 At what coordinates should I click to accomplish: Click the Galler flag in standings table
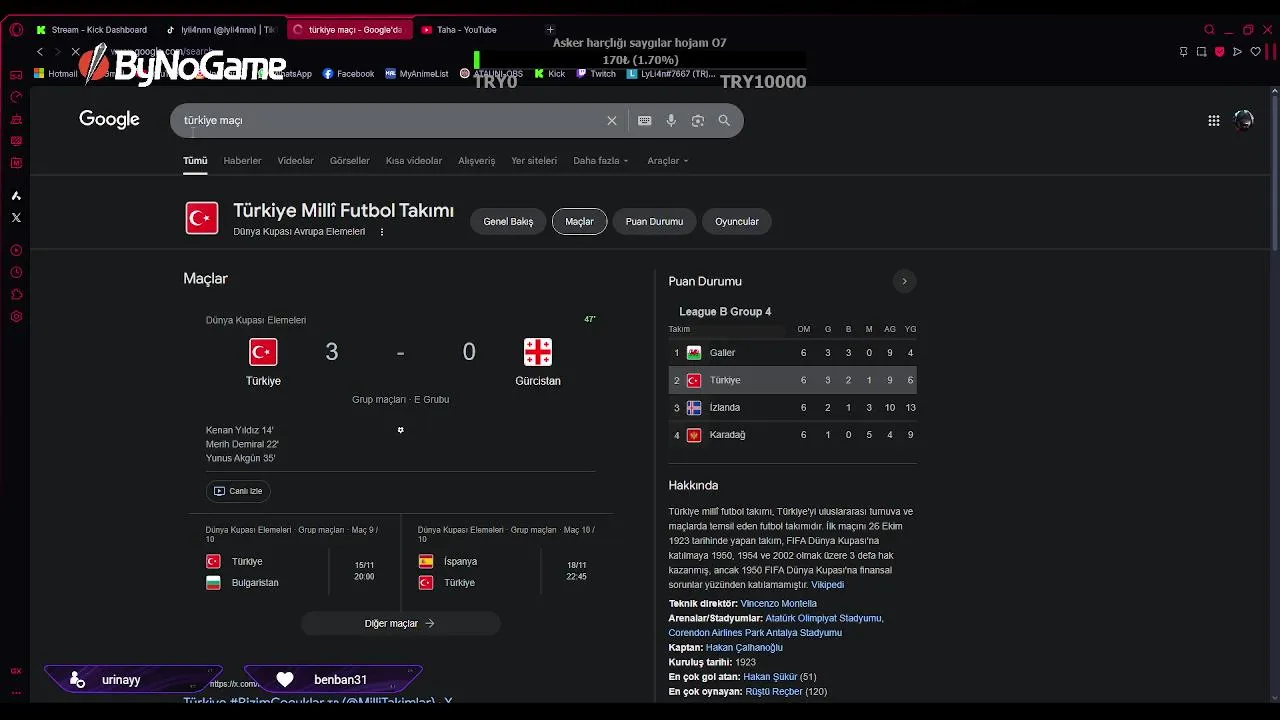click(x=694, y=353)
